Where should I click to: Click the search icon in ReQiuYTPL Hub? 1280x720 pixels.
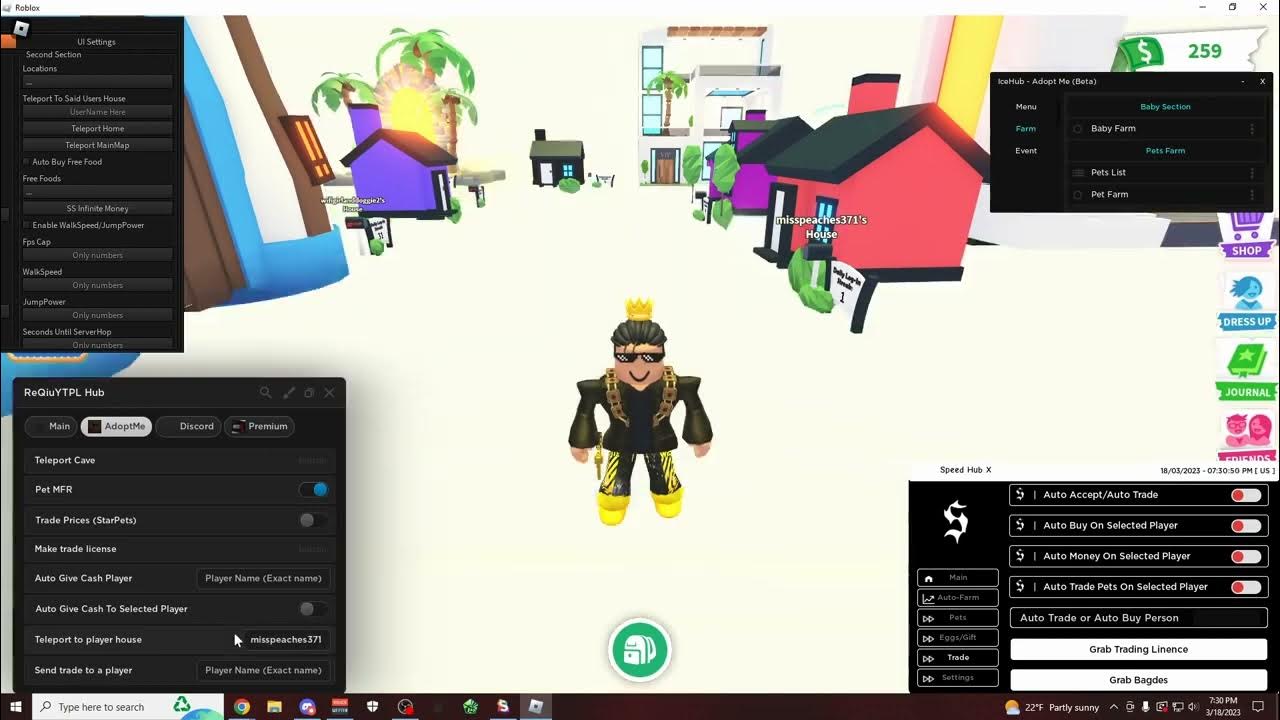(x=265, y=393)
